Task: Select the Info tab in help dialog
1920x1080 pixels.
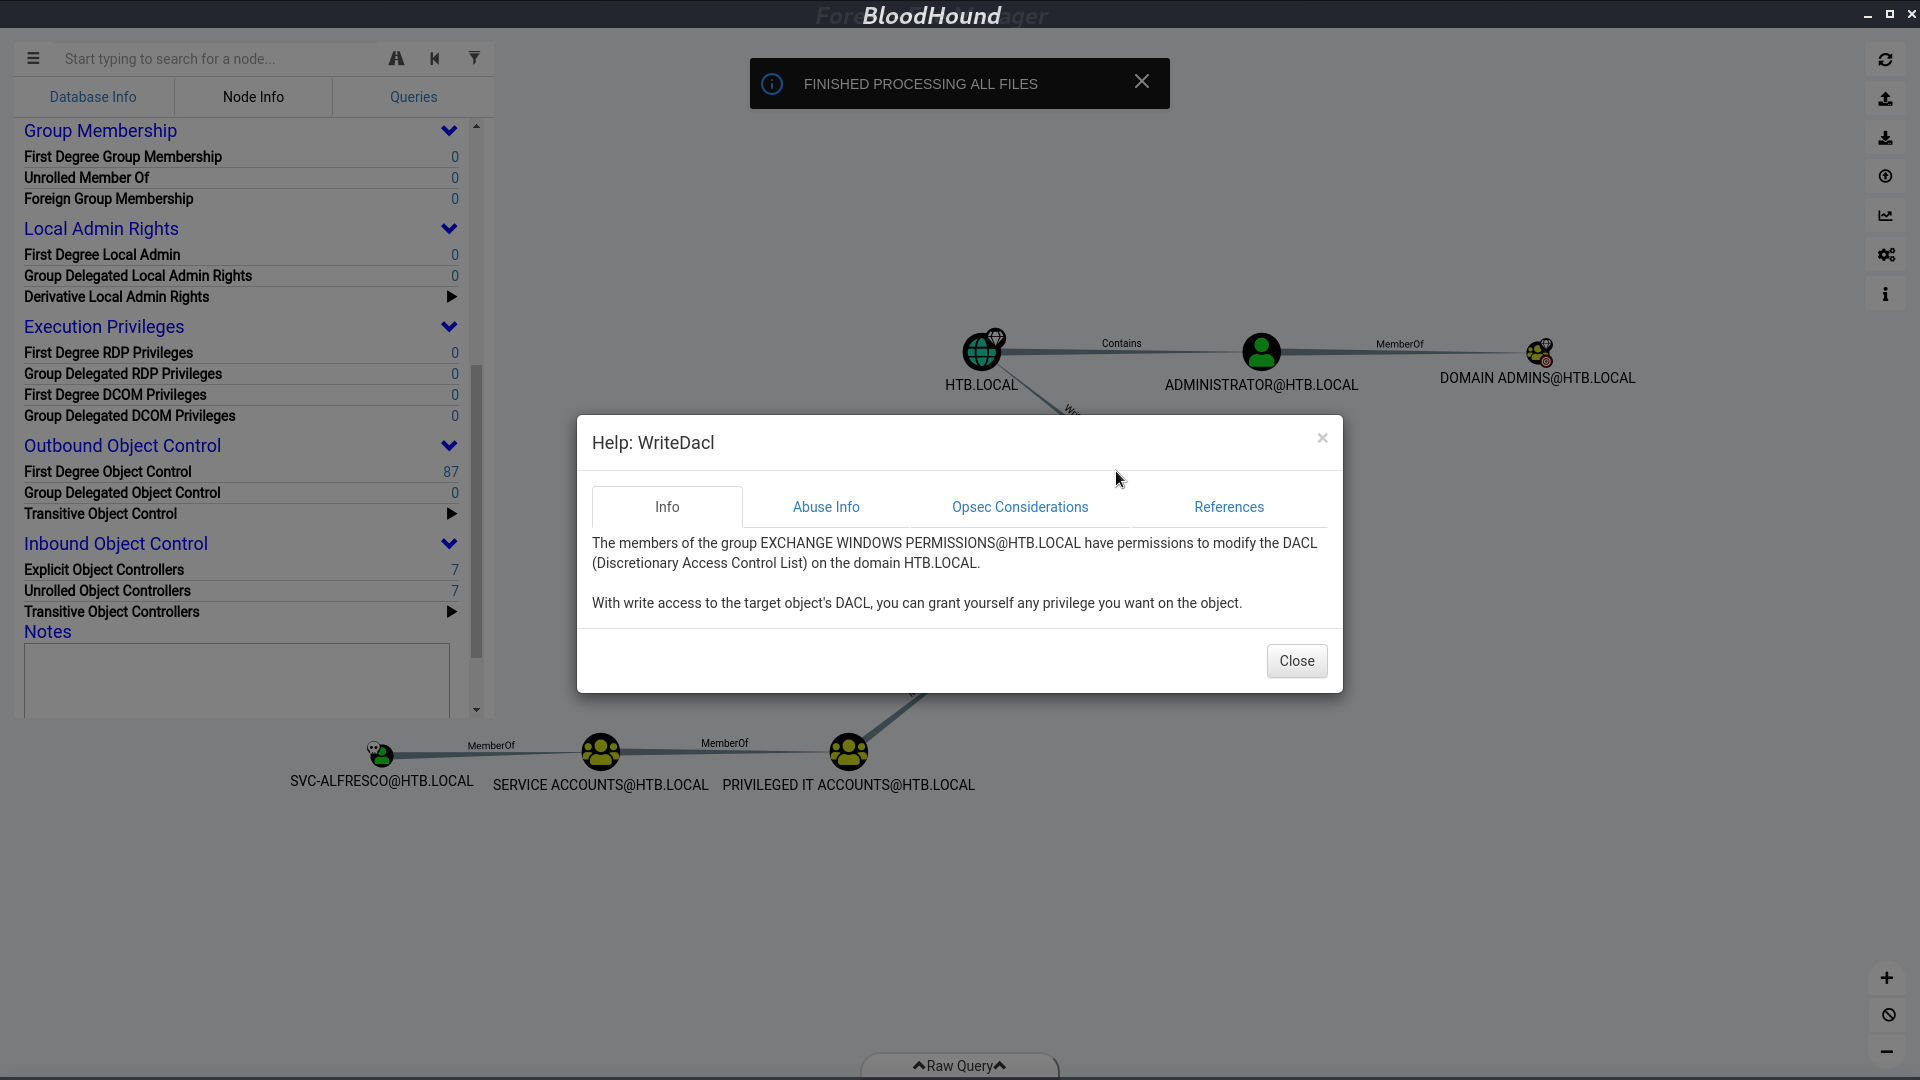Action: [667, 507]
